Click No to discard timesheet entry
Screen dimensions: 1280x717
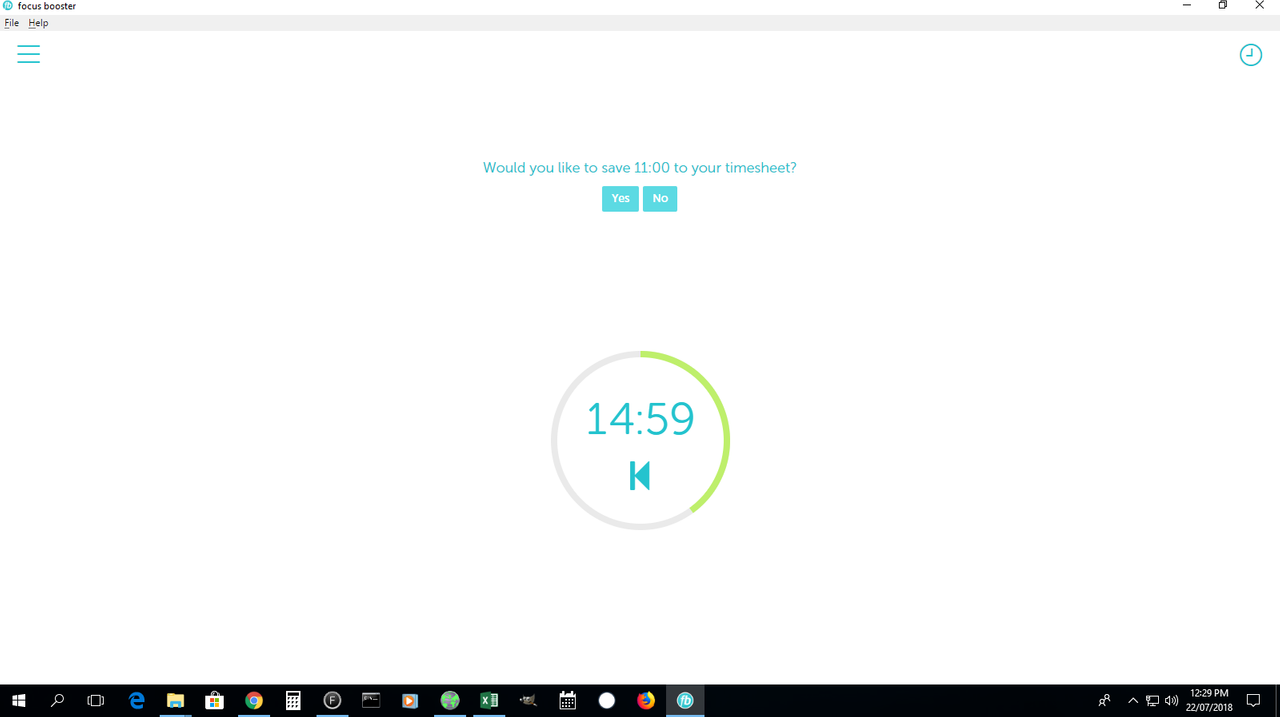[x=660, y=198]
